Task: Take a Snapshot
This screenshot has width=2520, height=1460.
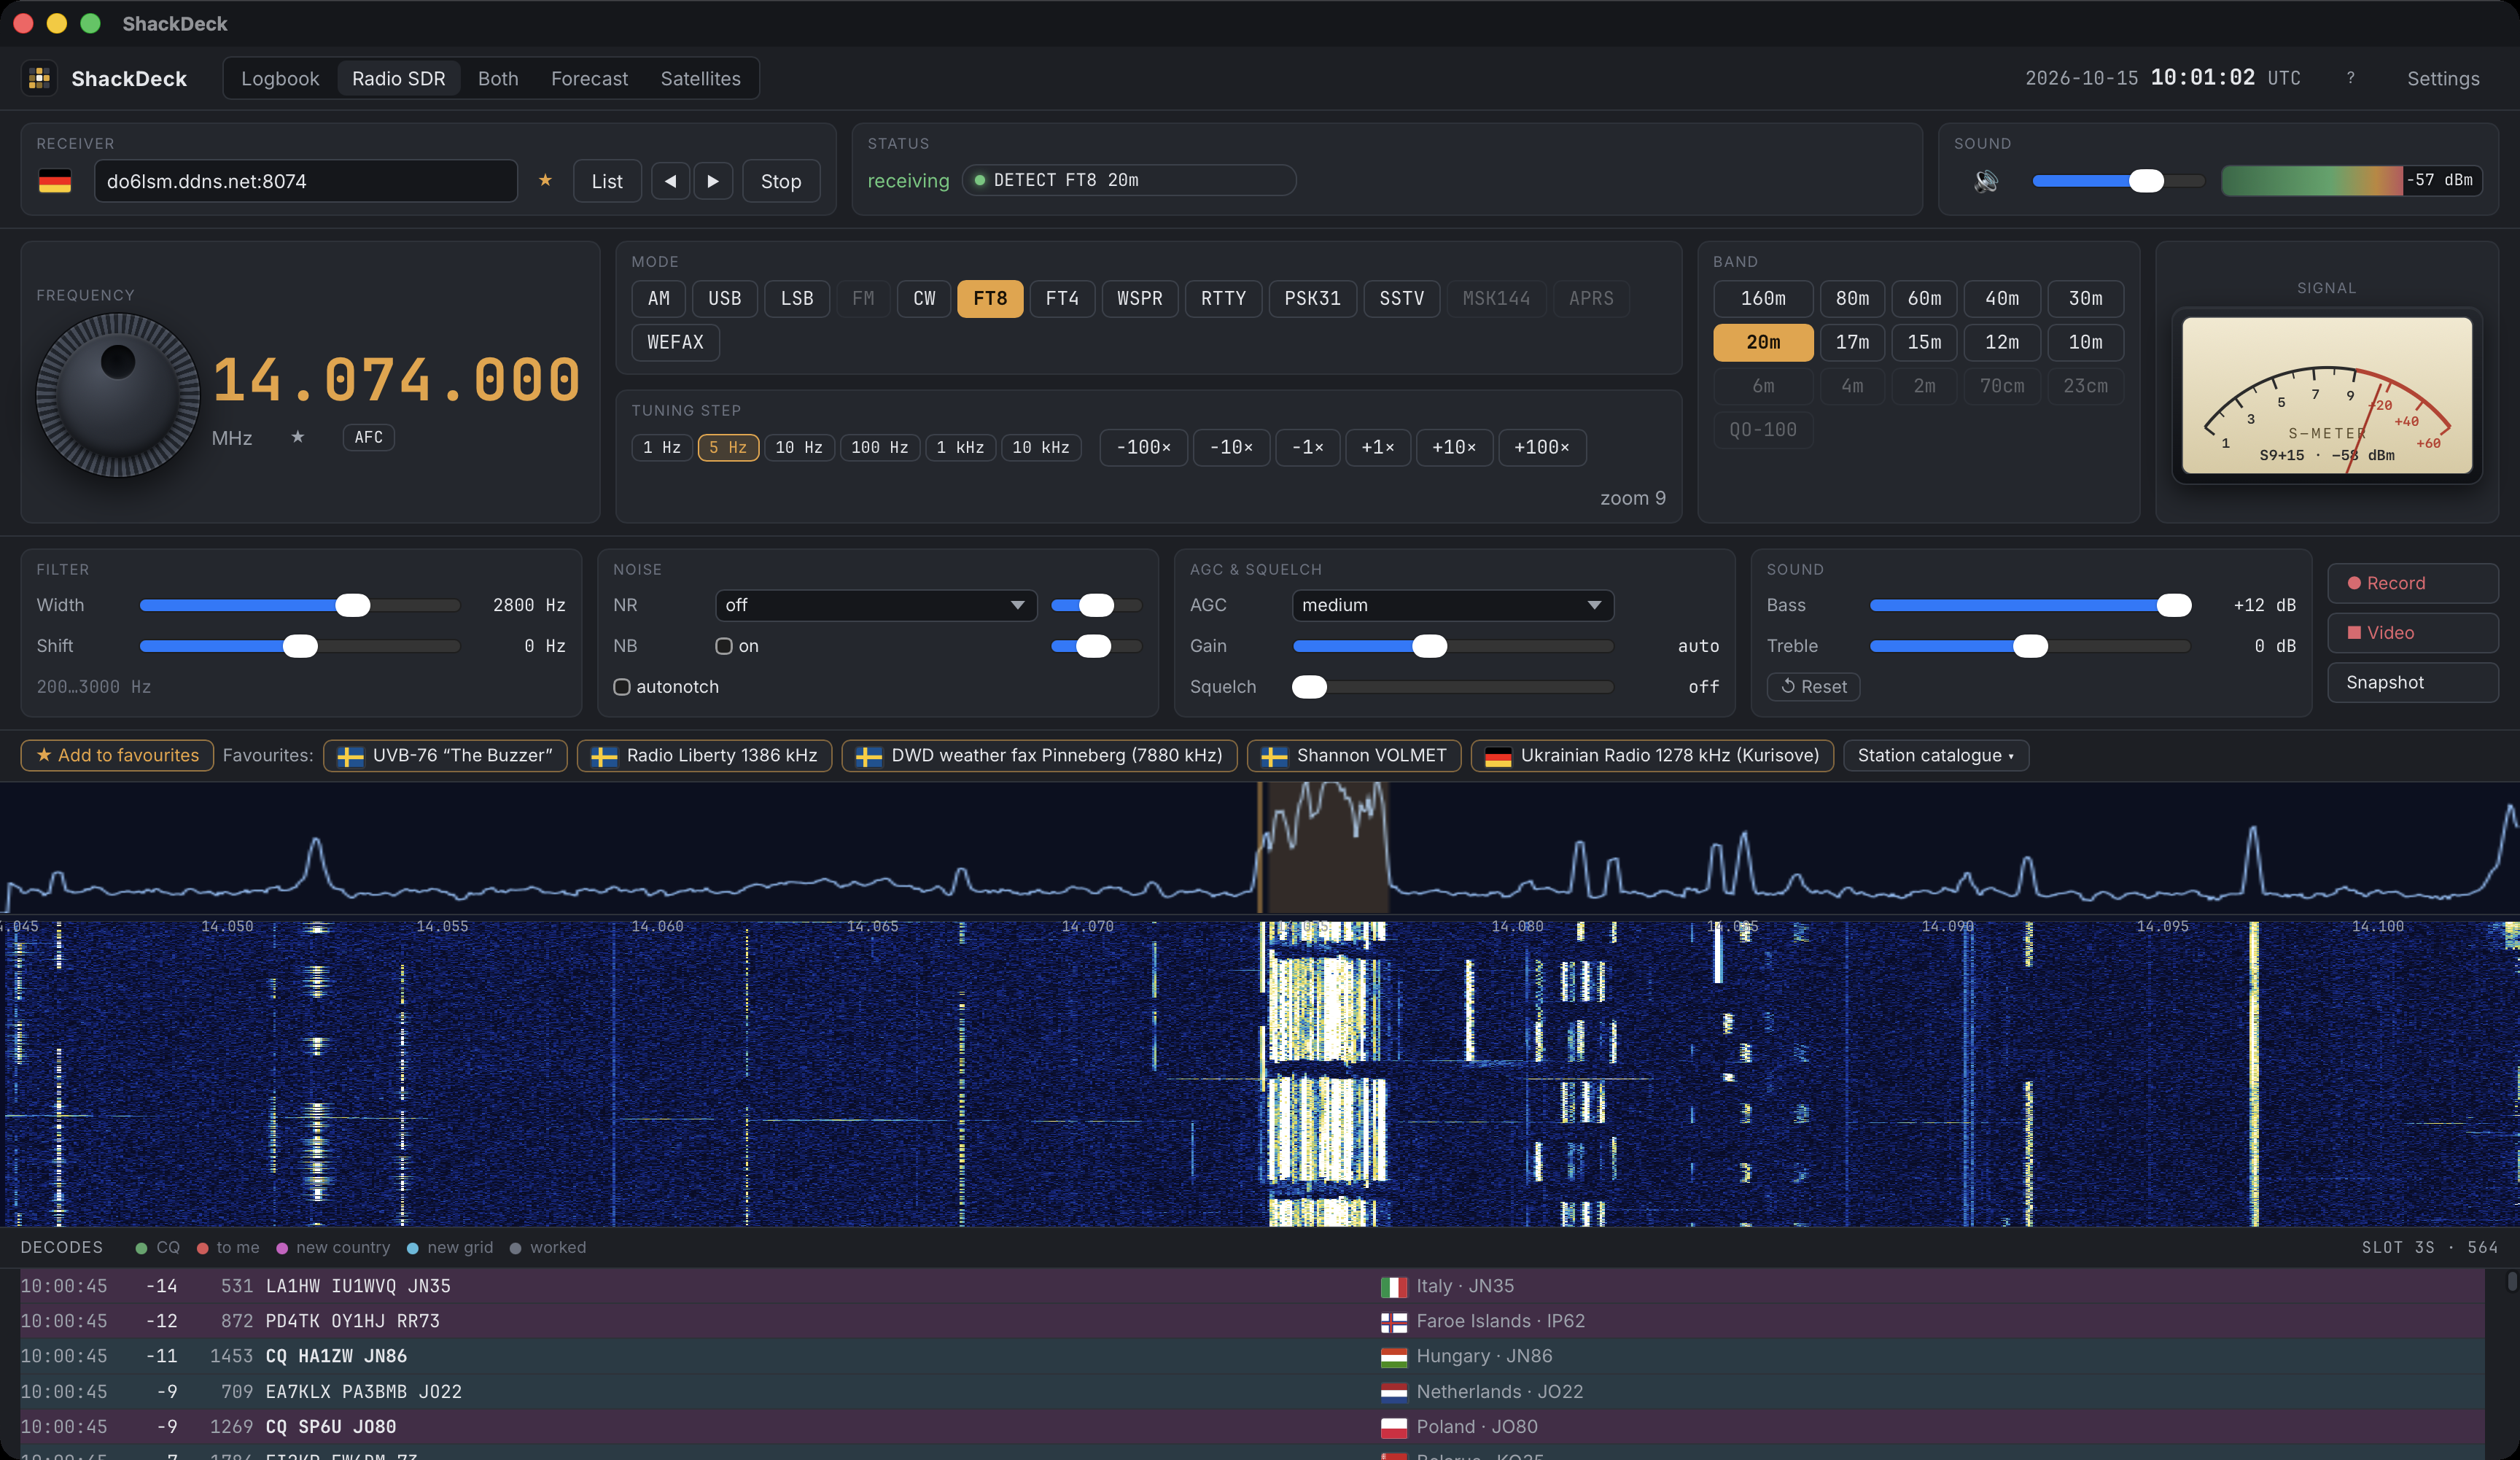Action: 2412,682
